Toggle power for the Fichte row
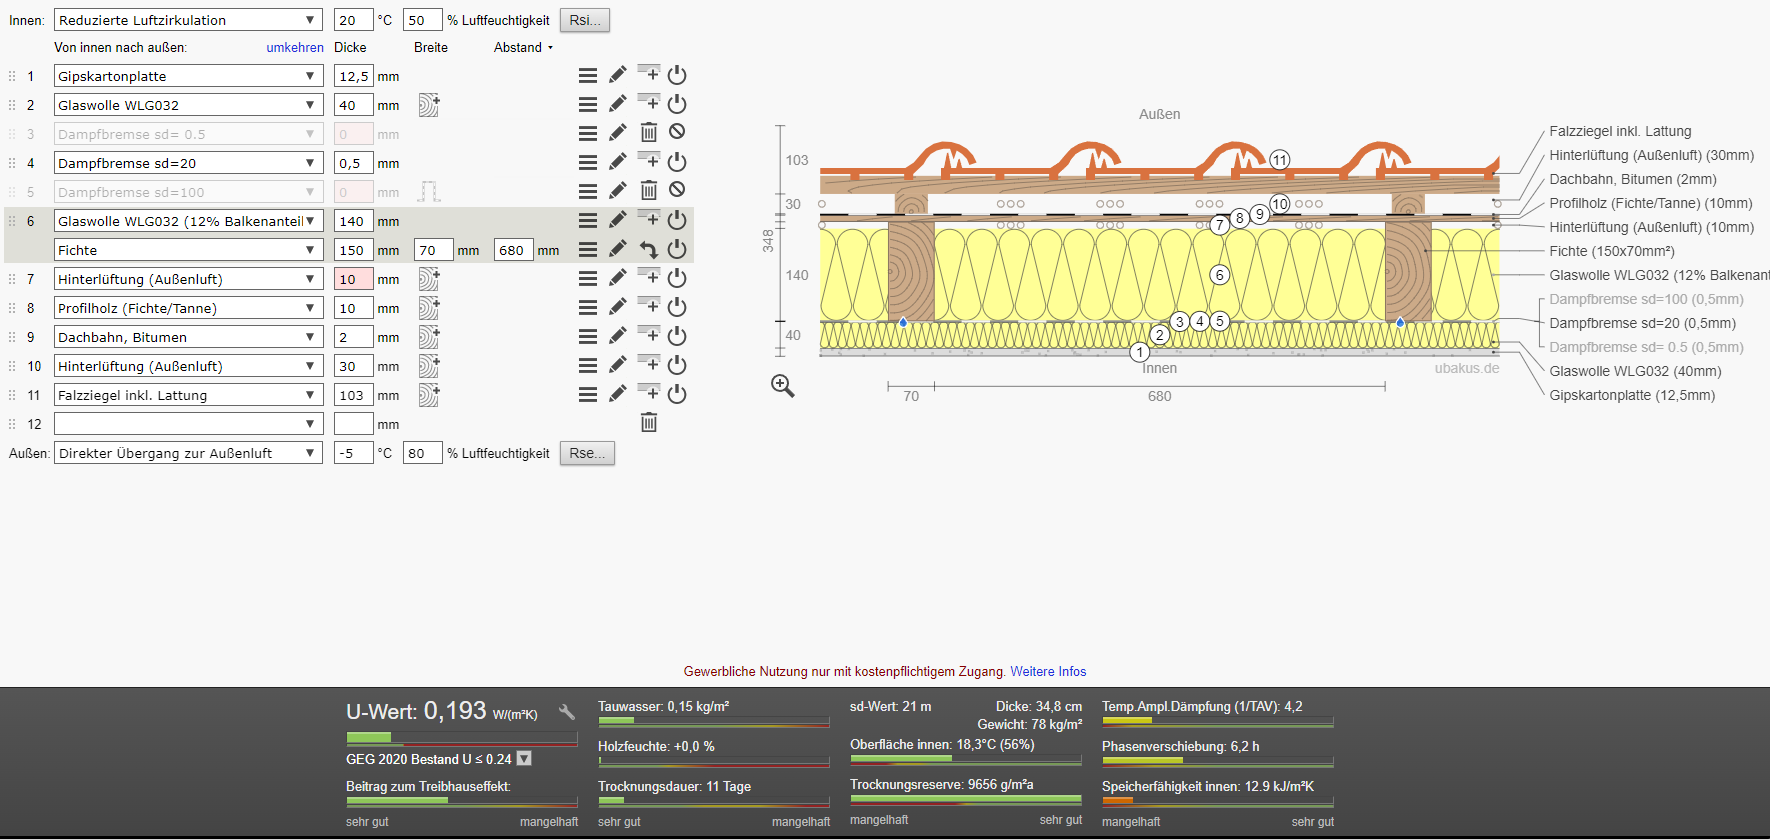This screenshot has height=840, width=1770. (x=677, y=249)
